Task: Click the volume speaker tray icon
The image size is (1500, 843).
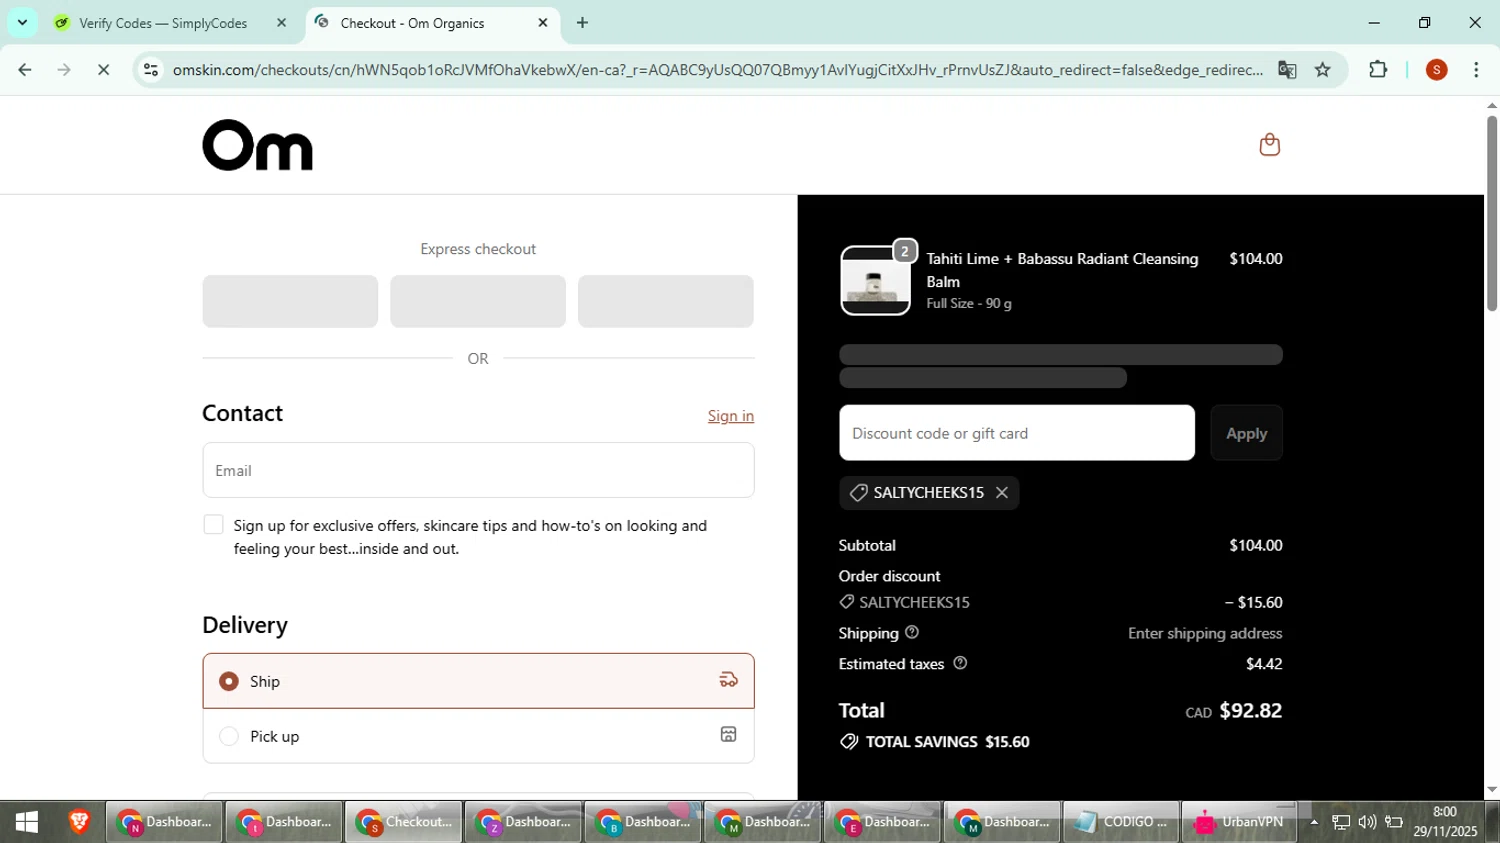Action: click(x=1367, y=823)
